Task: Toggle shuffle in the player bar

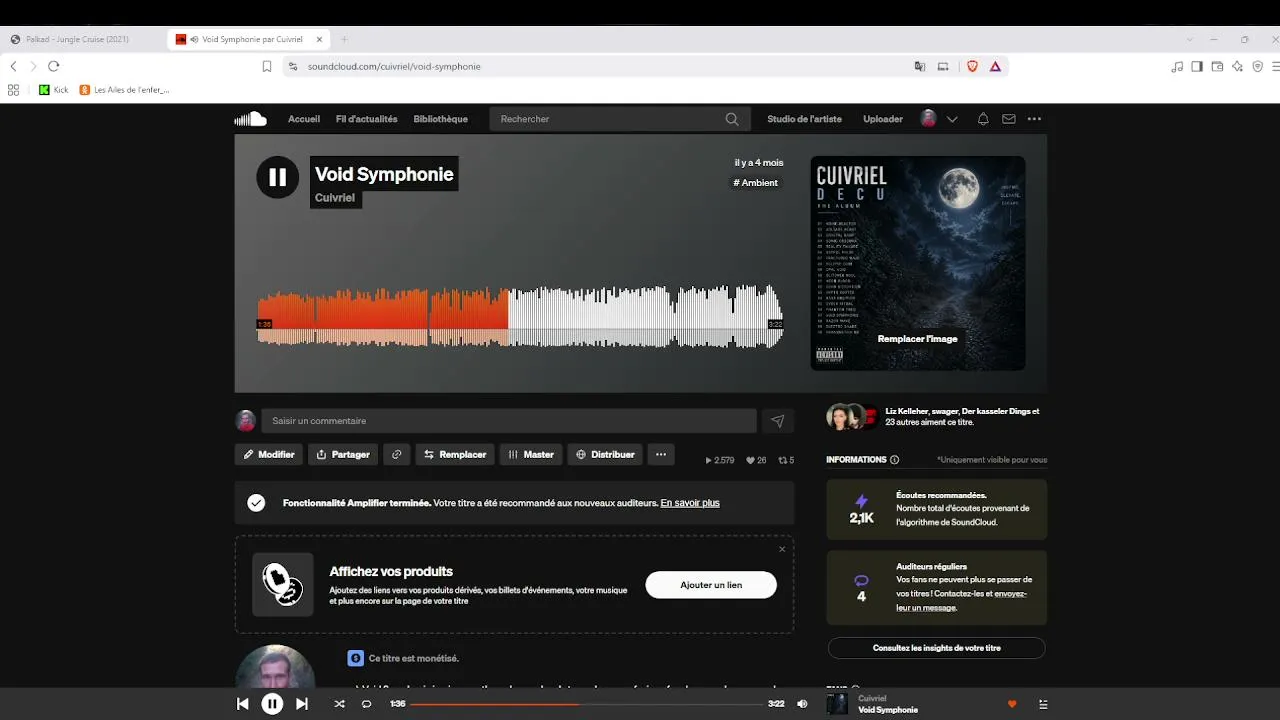Action: [x=339, y=704]
